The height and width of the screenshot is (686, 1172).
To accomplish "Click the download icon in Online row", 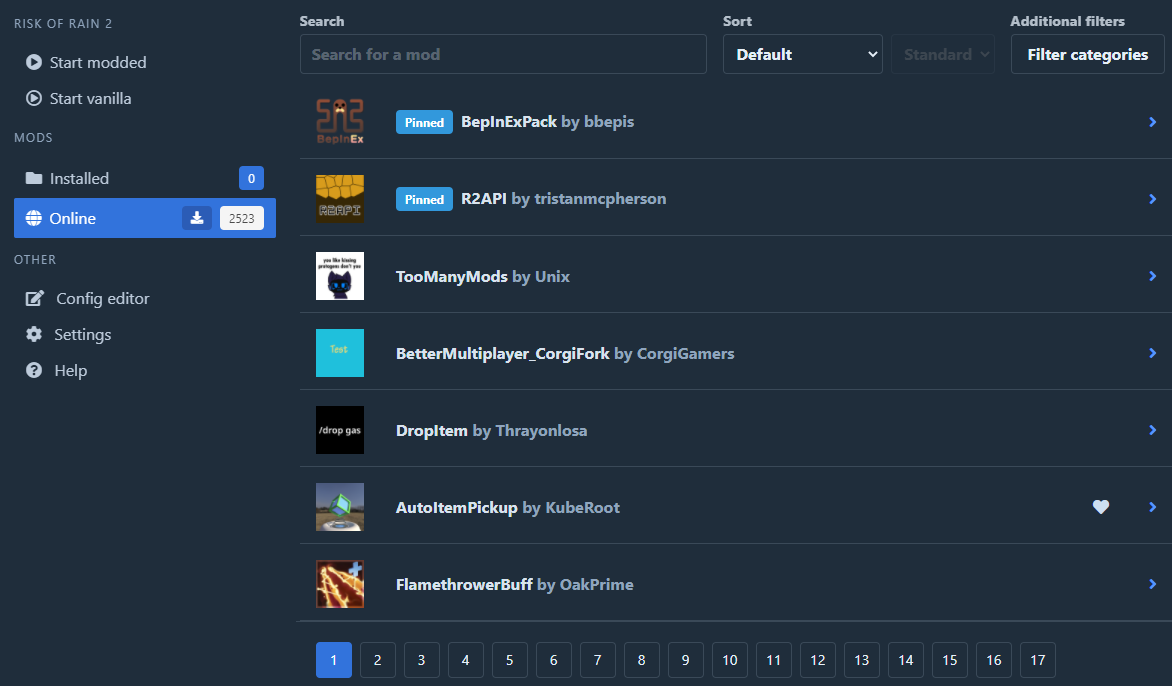I will (197, 217).
